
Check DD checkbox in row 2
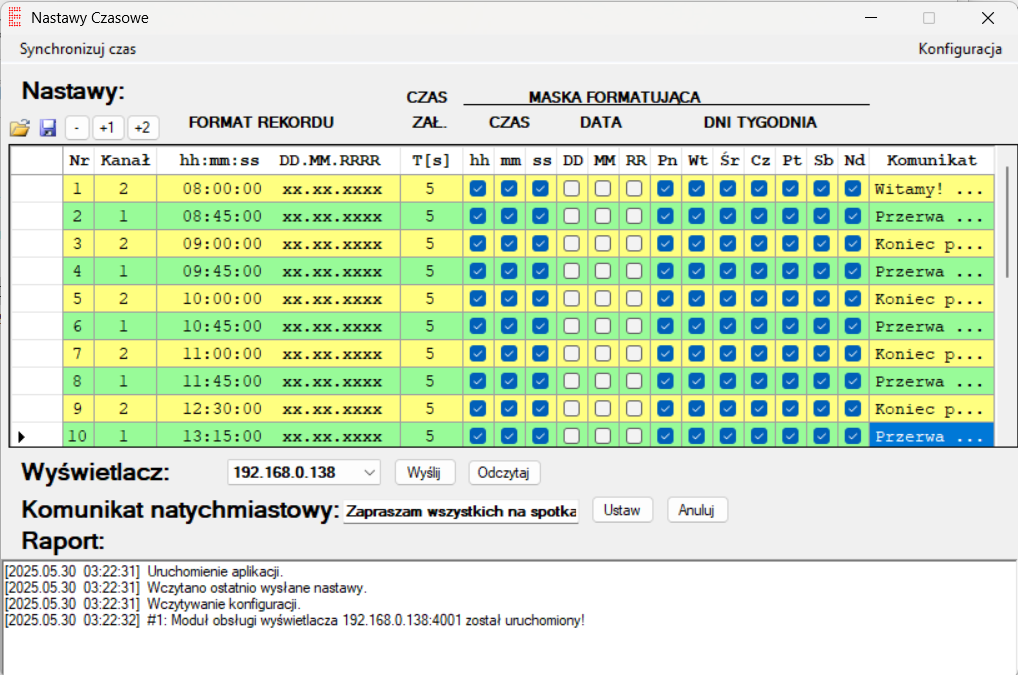tap(572, 216)
